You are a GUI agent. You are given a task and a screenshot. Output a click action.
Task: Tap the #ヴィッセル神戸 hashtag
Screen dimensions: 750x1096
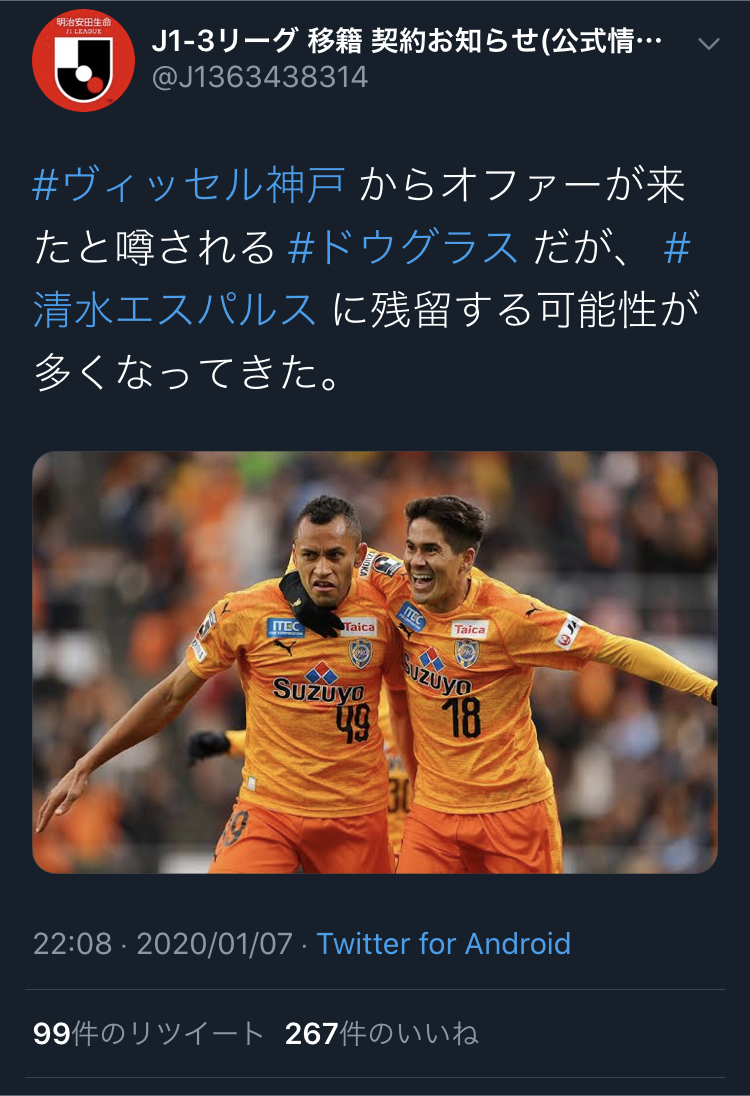pyautogui.click(x=189, y=185)
